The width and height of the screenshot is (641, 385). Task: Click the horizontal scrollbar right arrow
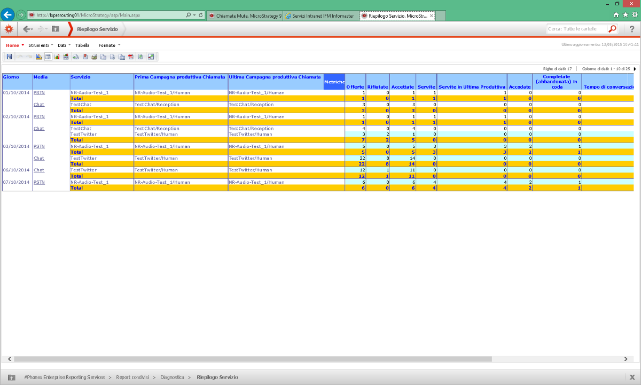click(625, 359)
